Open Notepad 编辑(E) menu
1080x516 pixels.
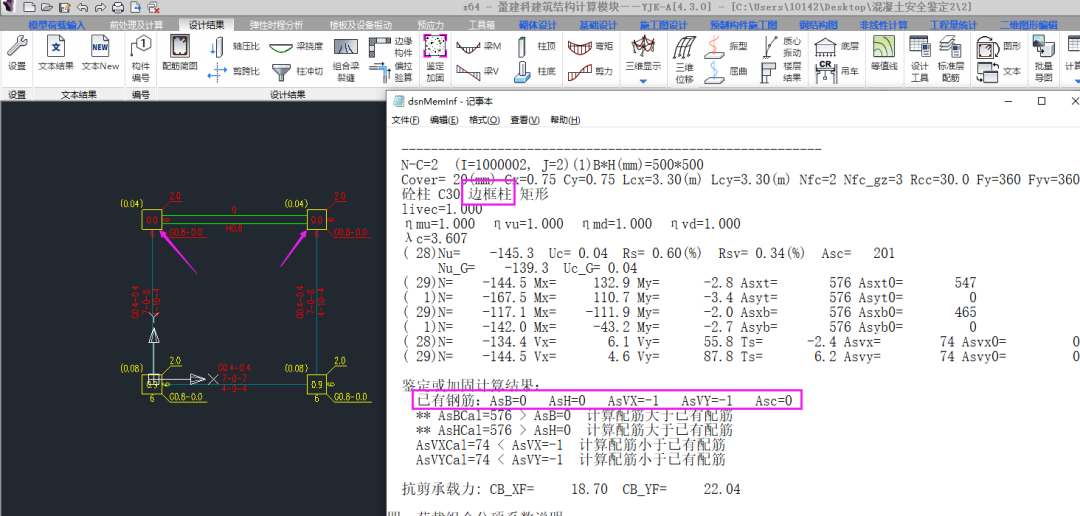(444, 120)
